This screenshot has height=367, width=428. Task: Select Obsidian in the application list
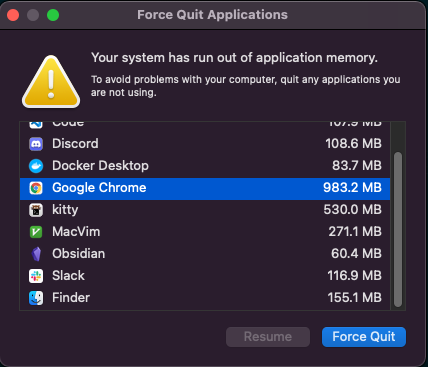tap(205, 254)
